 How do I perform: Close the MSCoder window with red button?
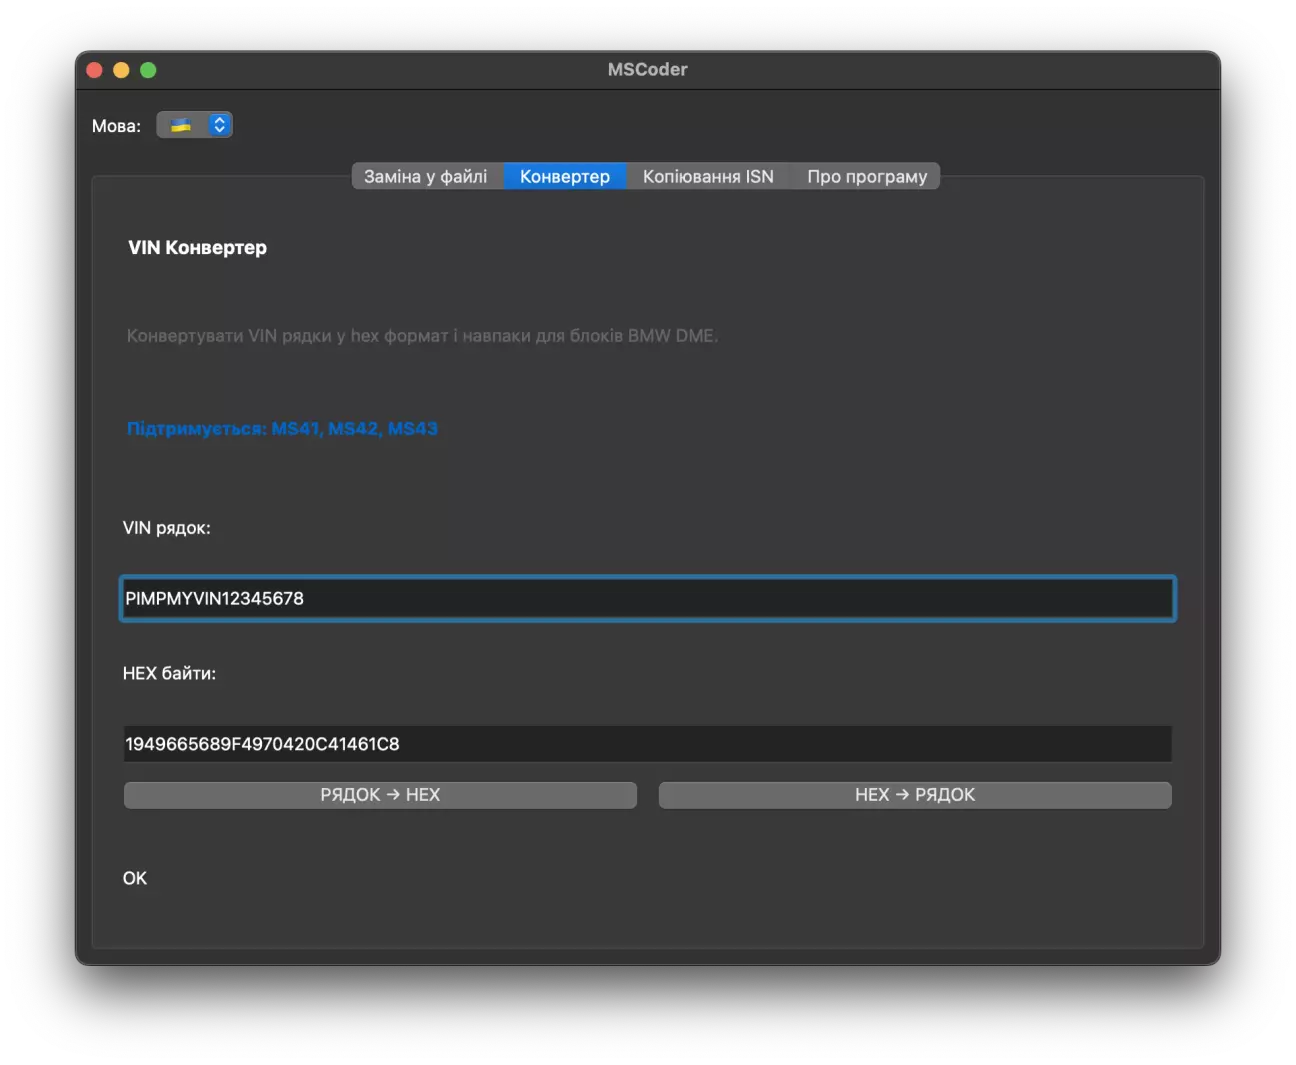coord(95,70)
